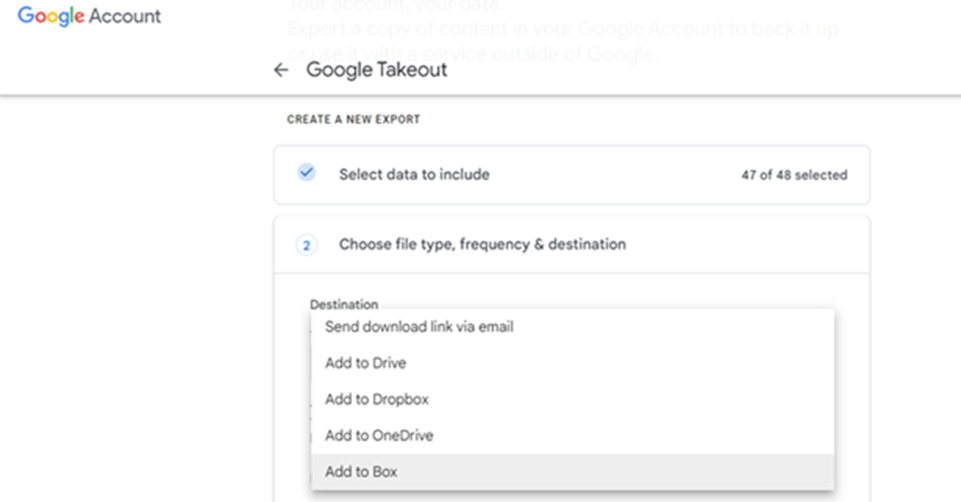Pick Add to OneDrive option
Image resolution: width=961 pixels, height=502 pixels.
coord(572,435)
